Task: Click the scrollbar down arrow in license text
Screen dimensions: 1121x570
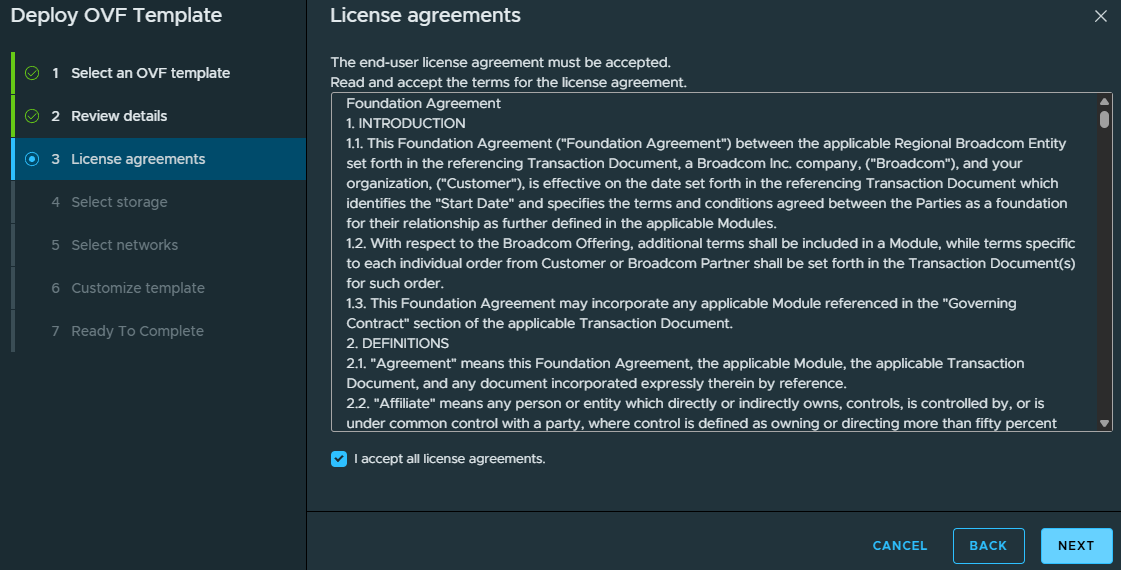Action: 1105,423
